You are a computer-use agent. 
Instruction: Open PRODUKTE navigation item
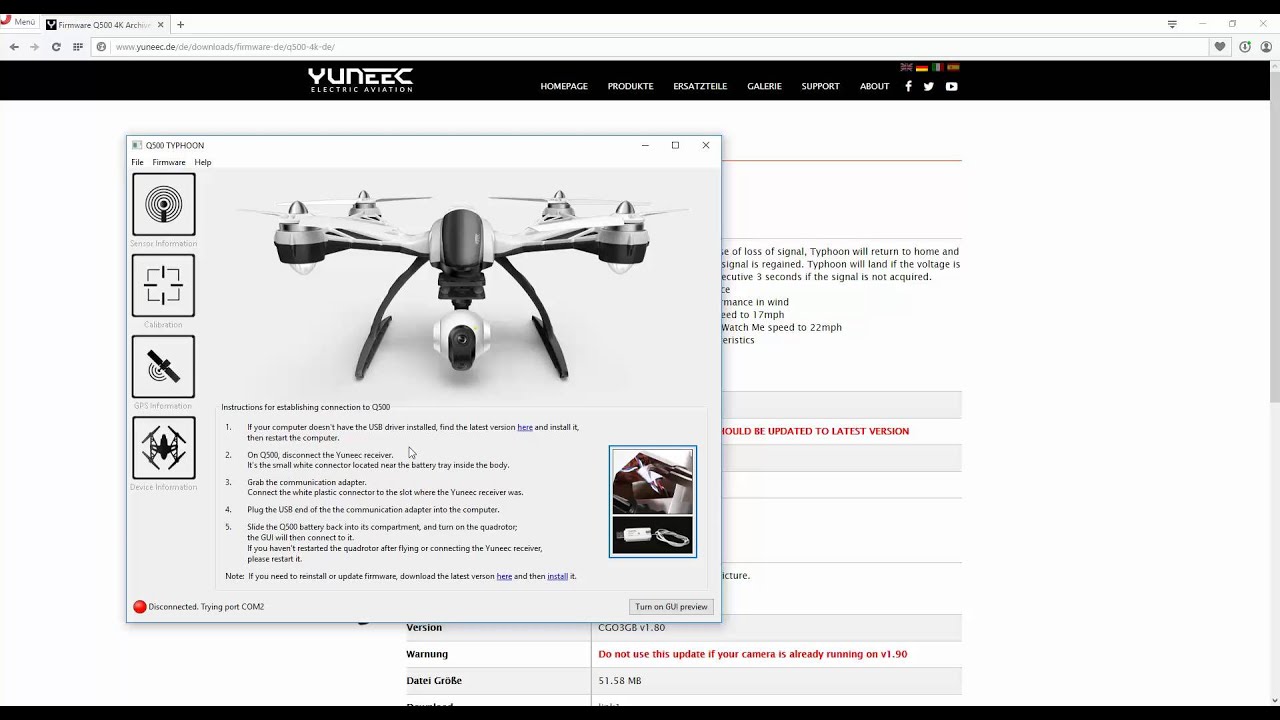(x=630, y=86)
